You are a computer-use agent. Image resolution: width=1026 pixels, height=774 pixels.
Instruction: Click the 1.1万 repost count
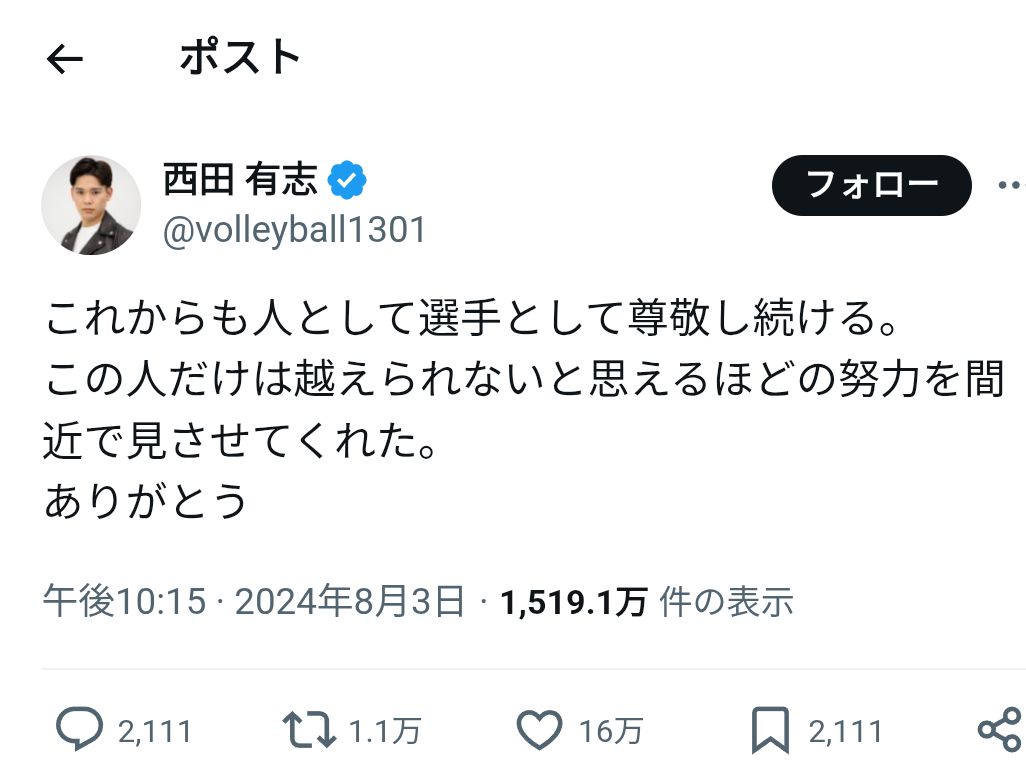385,731
